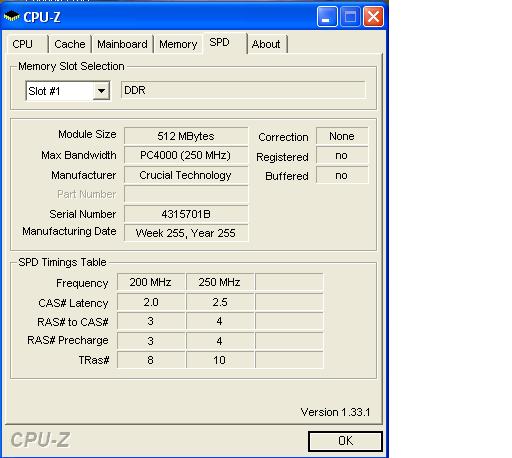The image size is (512, 458).
Task: Open the Memory tab
Action: point(178,44)
